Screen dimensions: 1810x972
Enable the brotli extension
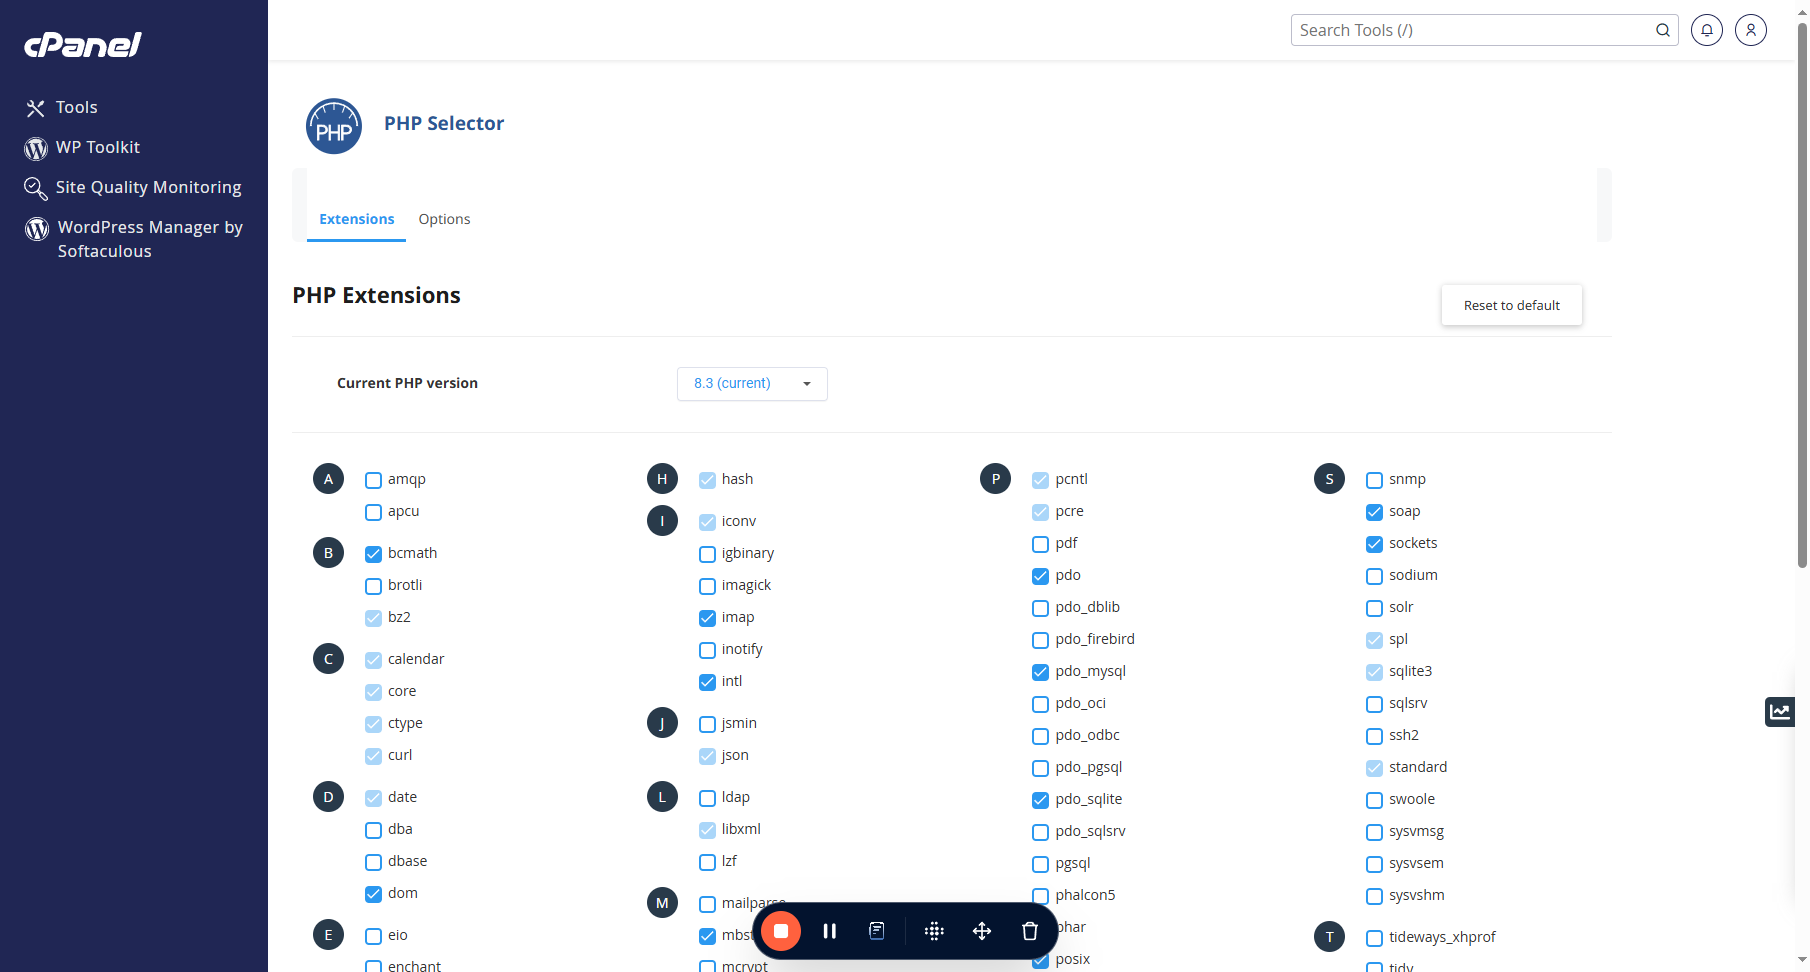(x=373, y=586)
